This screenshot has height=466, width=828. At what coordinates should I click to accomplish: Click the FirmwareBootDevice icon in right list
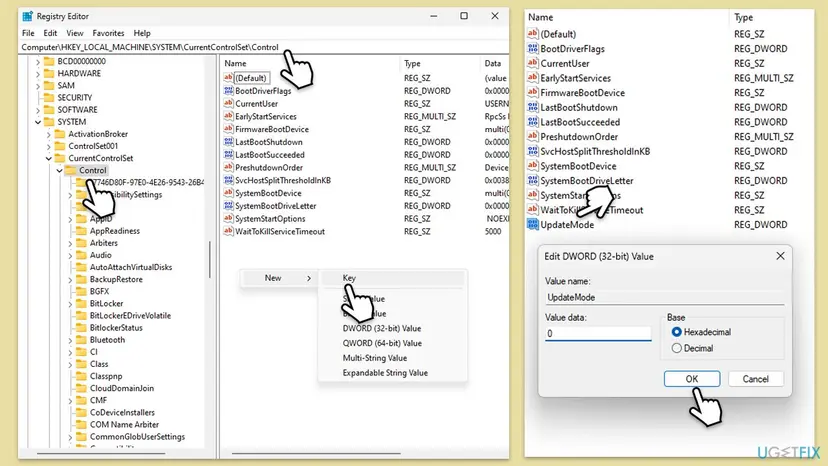coord(532,92)
